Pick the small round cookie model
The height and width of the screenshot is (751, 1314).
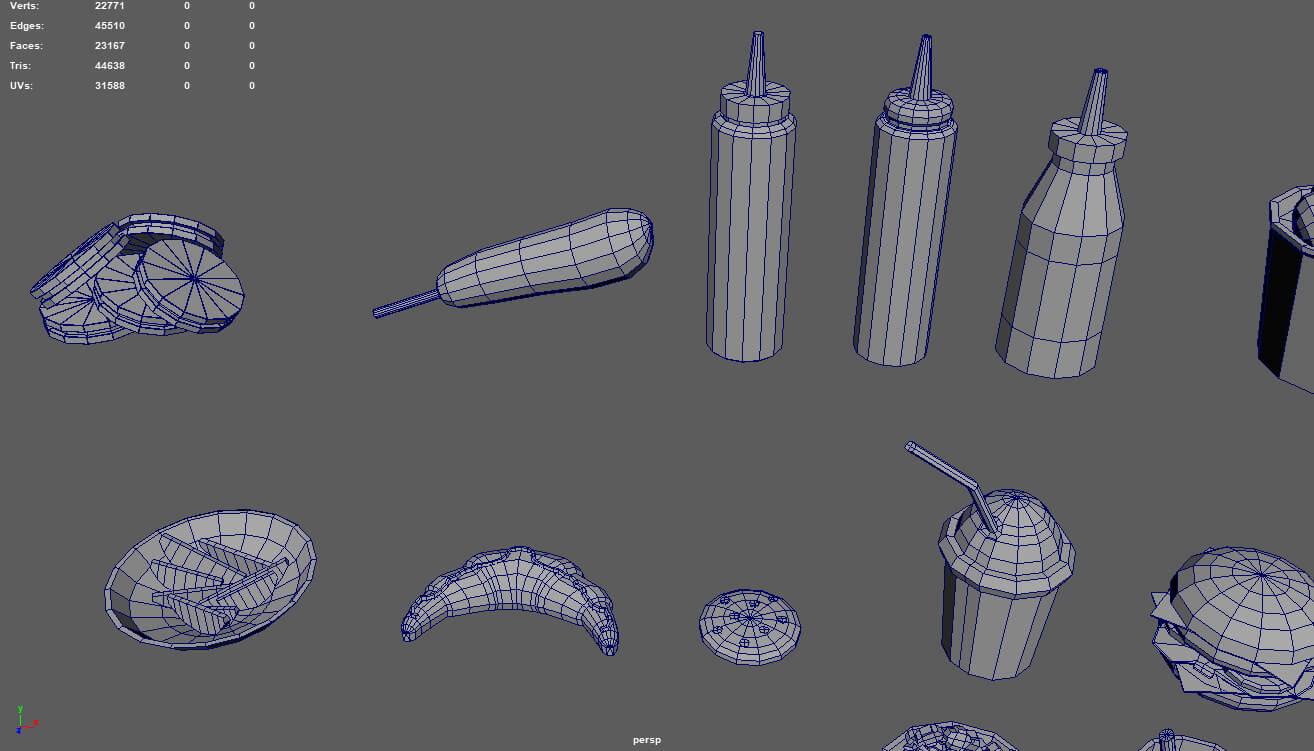750,626
